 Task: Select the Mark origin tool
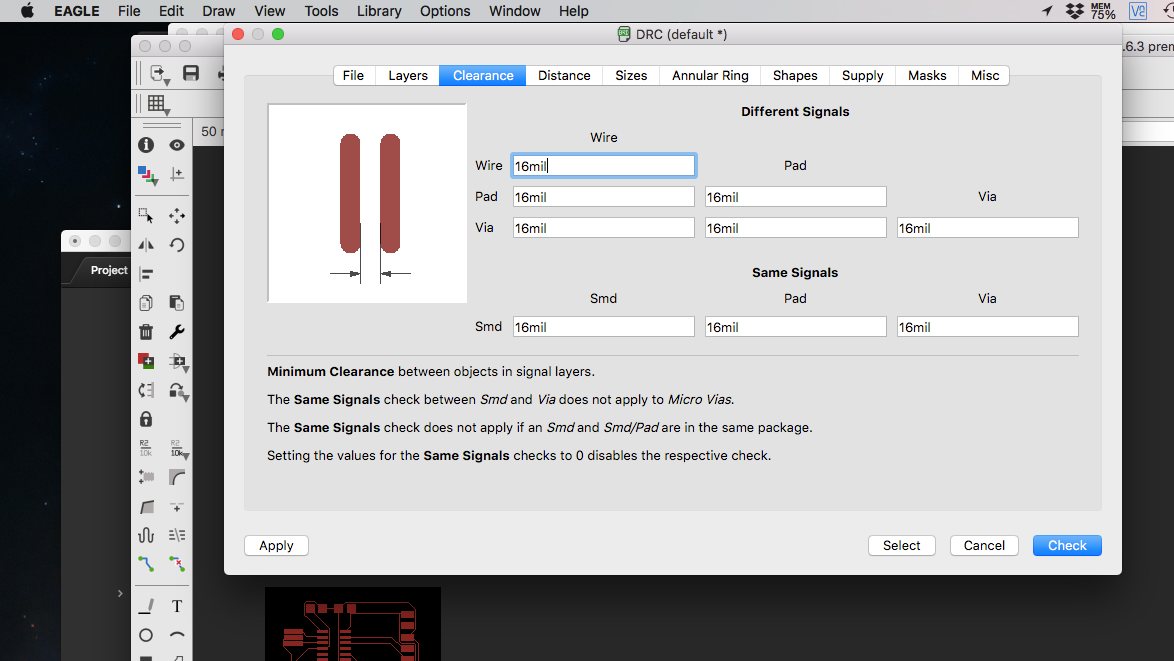coord(177,174)
